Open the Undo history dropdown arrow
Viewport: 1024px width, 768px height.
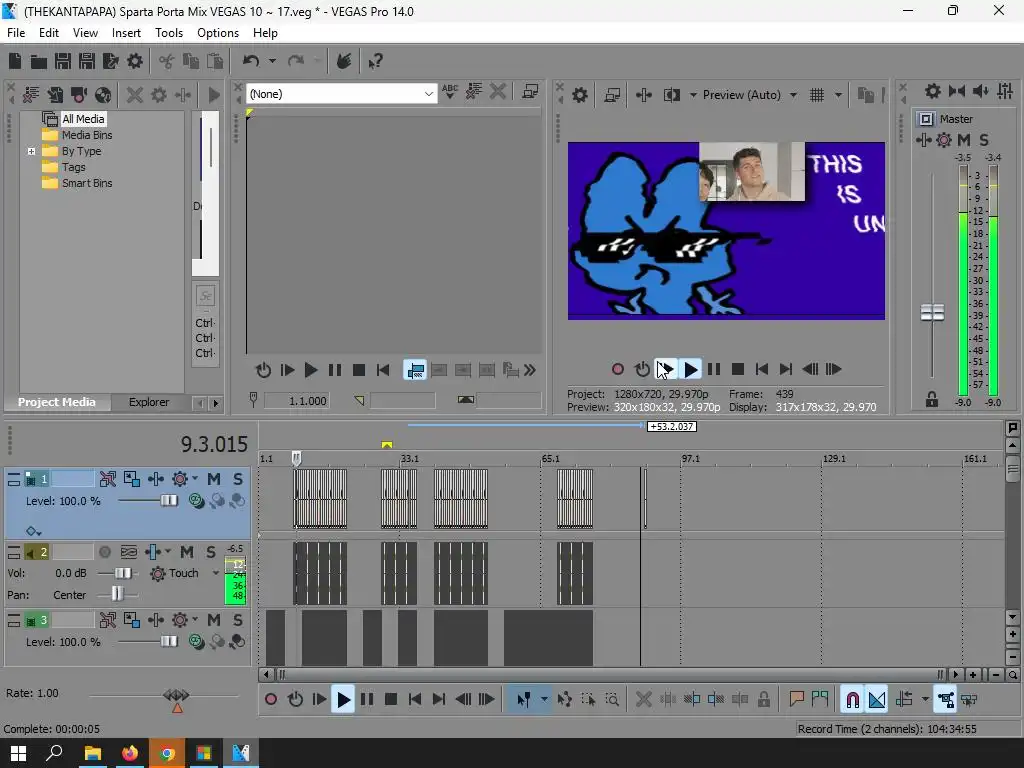coord(272,61)
